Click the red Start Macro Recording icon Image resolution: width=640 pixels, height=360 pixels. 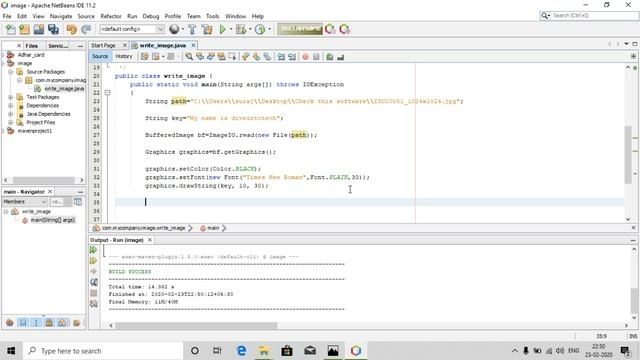[305, 57]
